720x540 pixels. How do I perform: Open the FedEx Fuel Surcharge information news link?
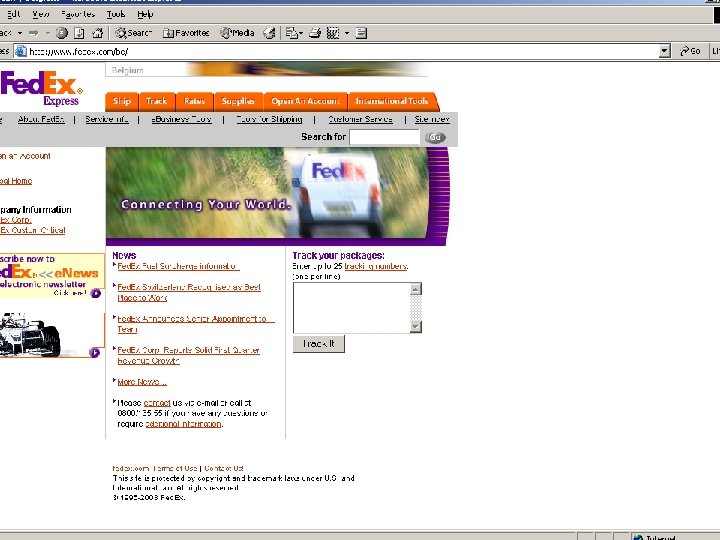(x=178, y=266)
